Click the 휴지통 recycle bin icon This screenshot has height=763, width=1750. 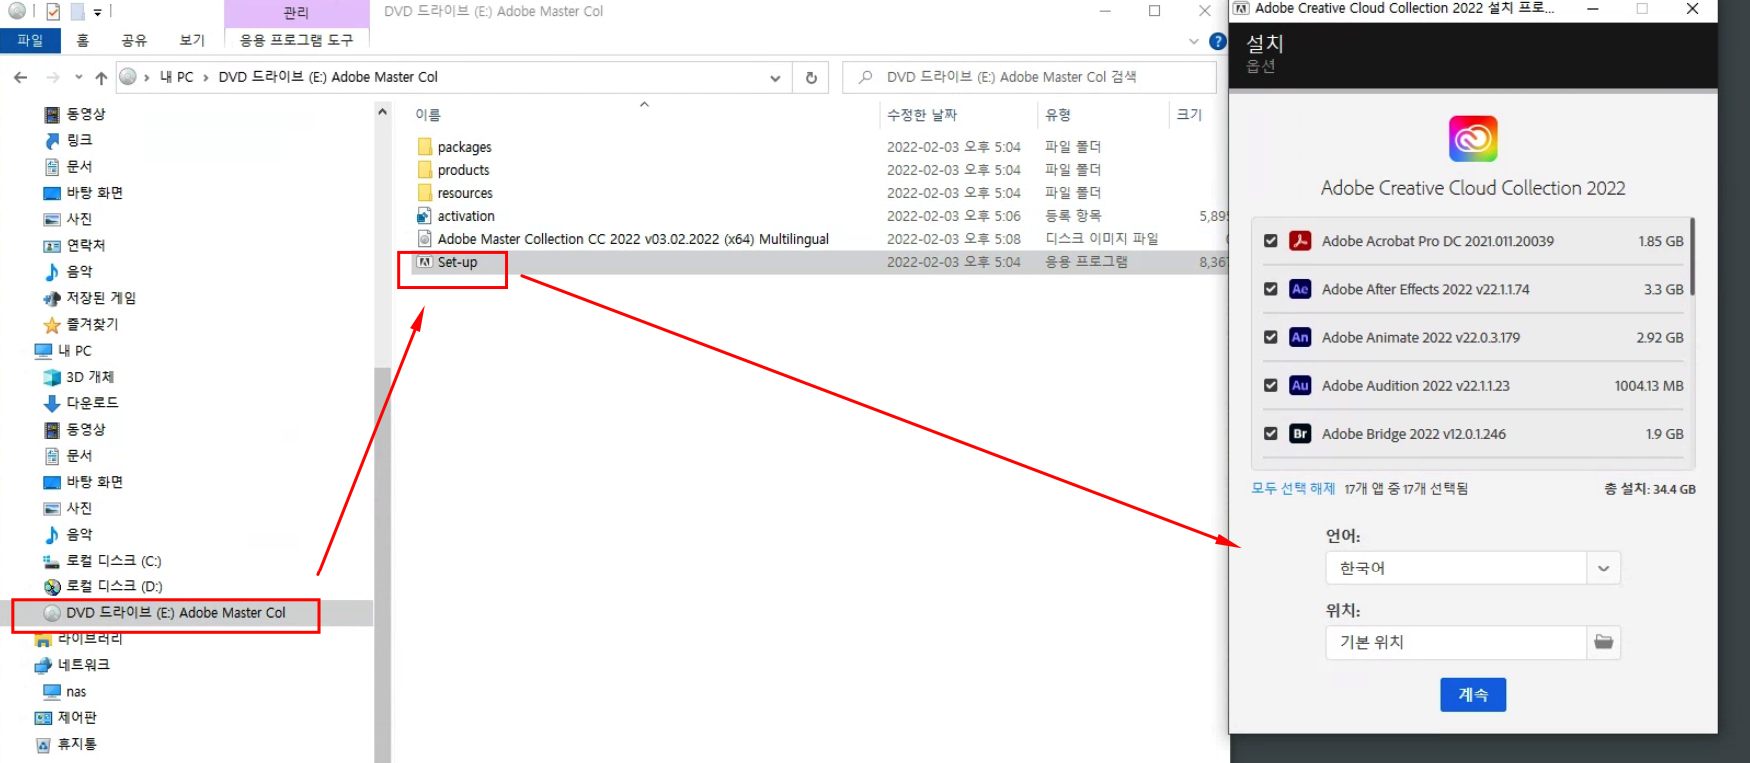[x=43, y=745]
